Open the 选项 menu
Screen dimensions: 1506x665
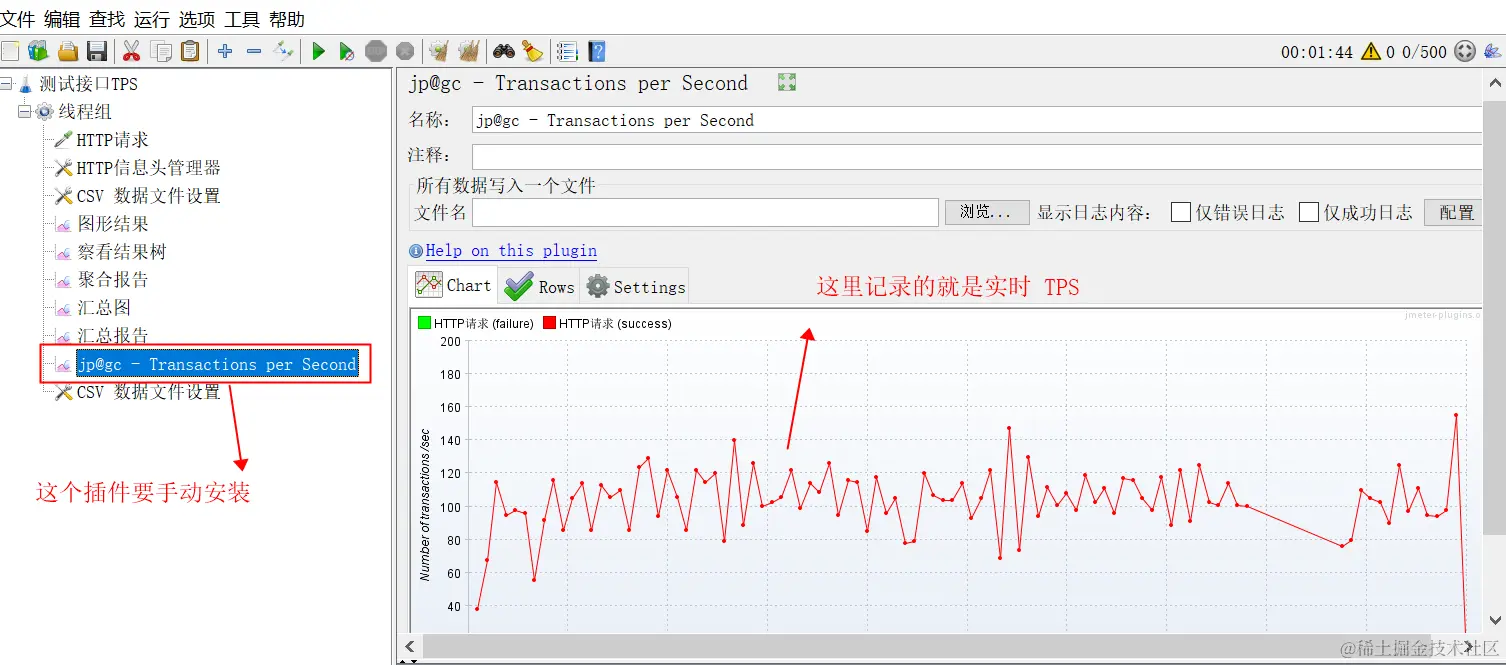(x=197, y=19)
